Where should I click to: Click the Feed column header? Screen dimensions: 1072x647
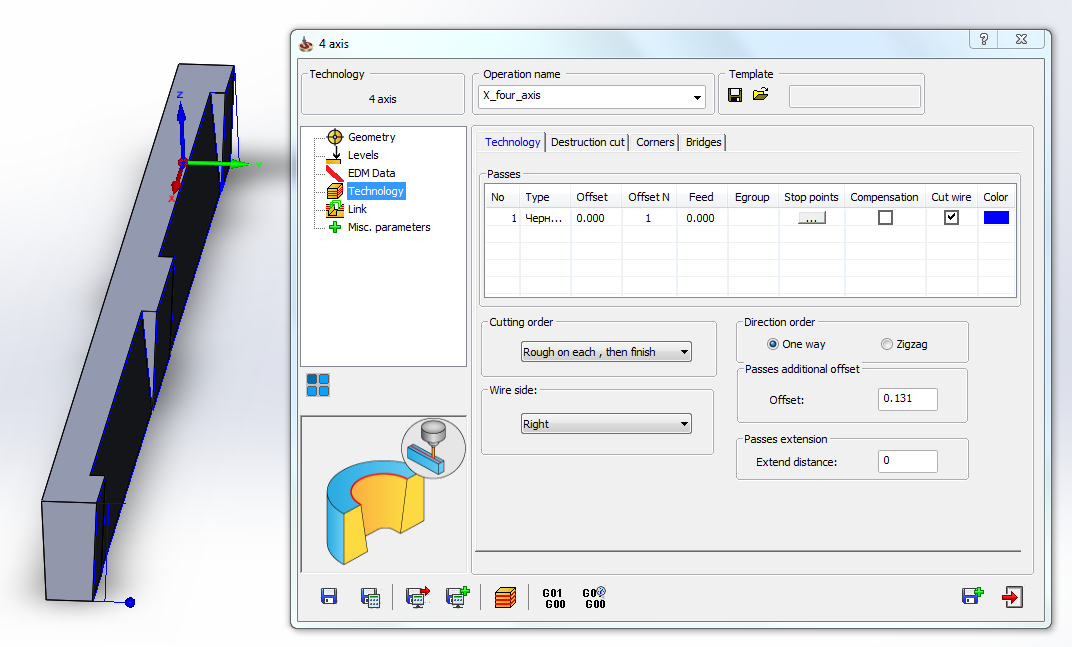pos(701,197)
